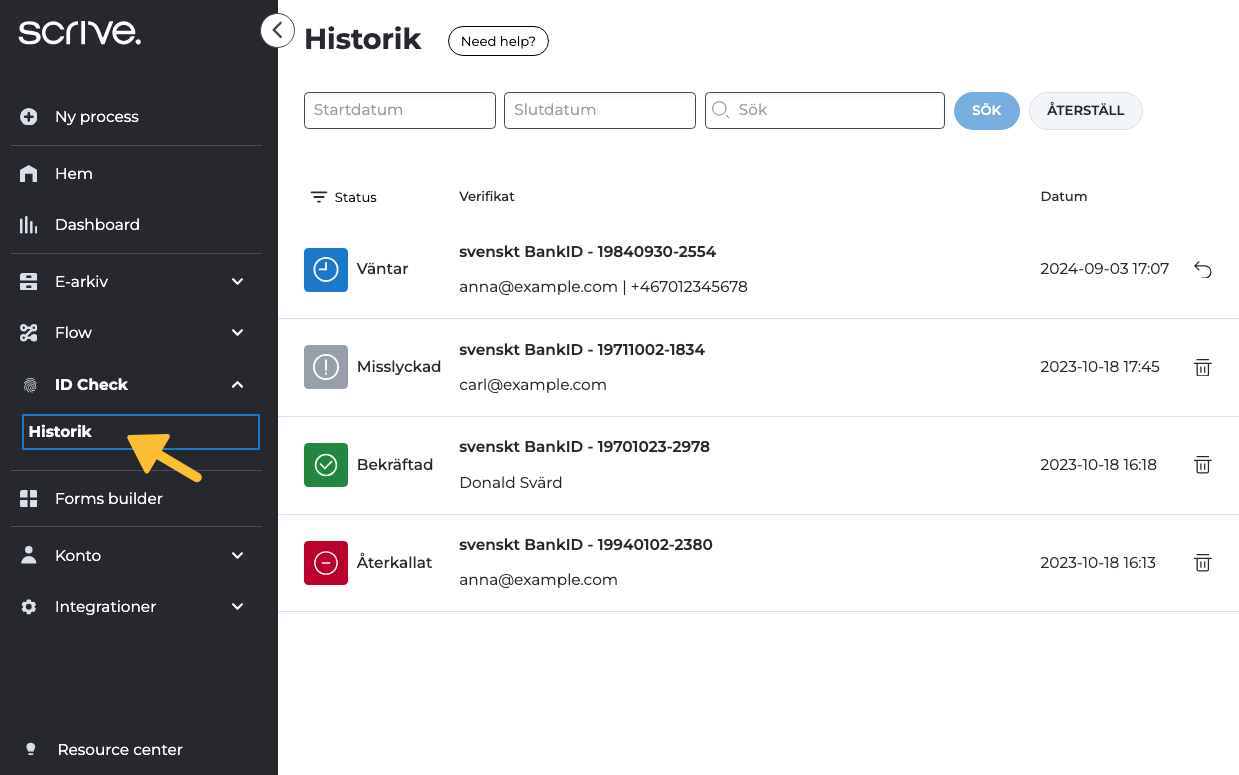This screenshot has width=1239, height=775.
Task: Open Forms builder in the sidebar
Action: 108,499
